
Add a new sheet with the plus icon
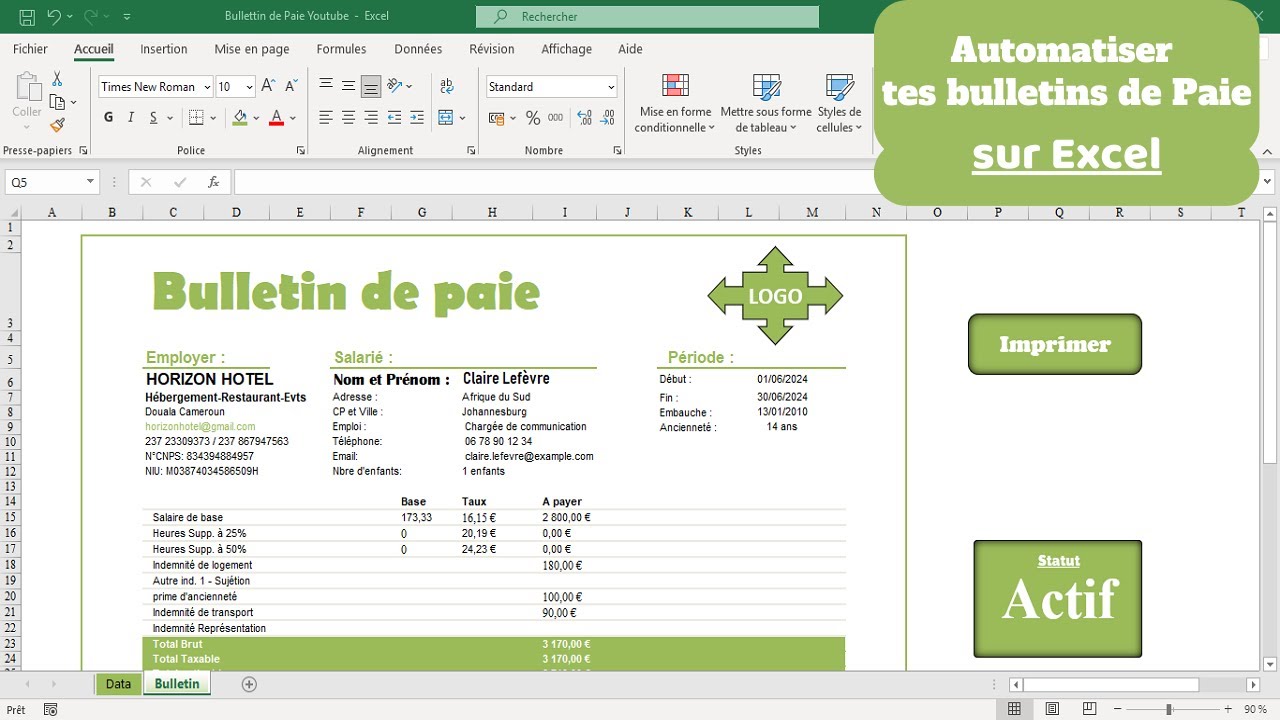point(250,684)
